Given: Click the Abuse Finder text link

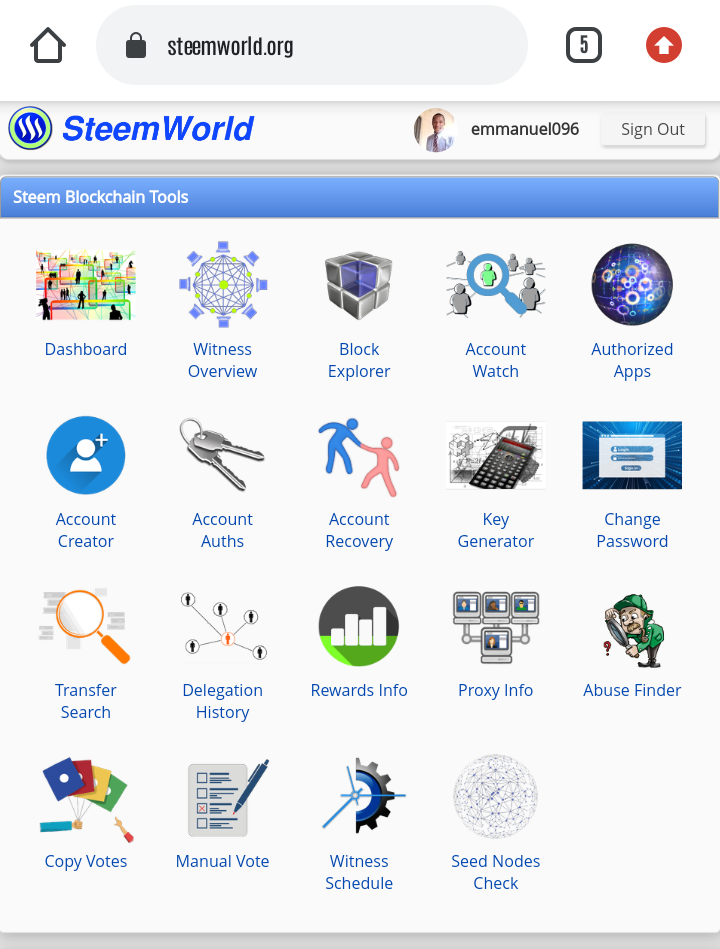Looking at the screenshot, I should 632,690.
